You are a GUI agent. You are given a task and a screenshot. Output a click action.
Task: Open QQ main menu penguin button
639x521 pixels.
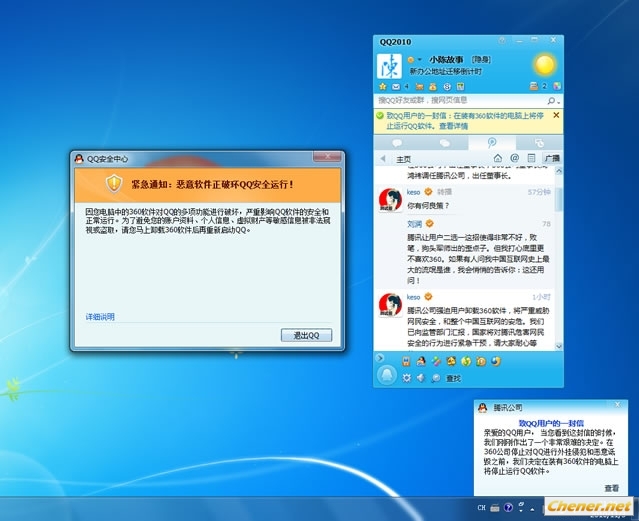pyautogui.click(x=387, y=375)
